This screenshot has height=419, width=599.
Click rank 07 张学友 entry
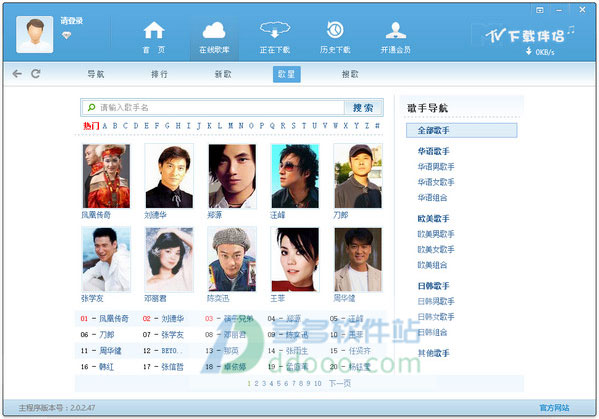pyautogui.click(x=164, y=335)
